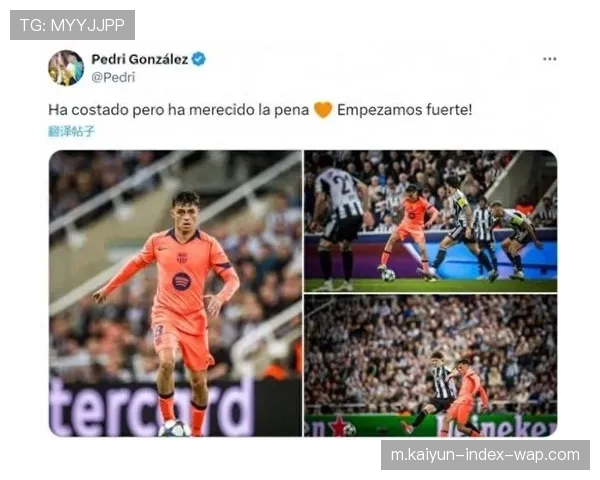Screen dimensions: 600x480
Task: Open the top-right photo with striped-shirt defenders
Action: click(x=430, y=221)
